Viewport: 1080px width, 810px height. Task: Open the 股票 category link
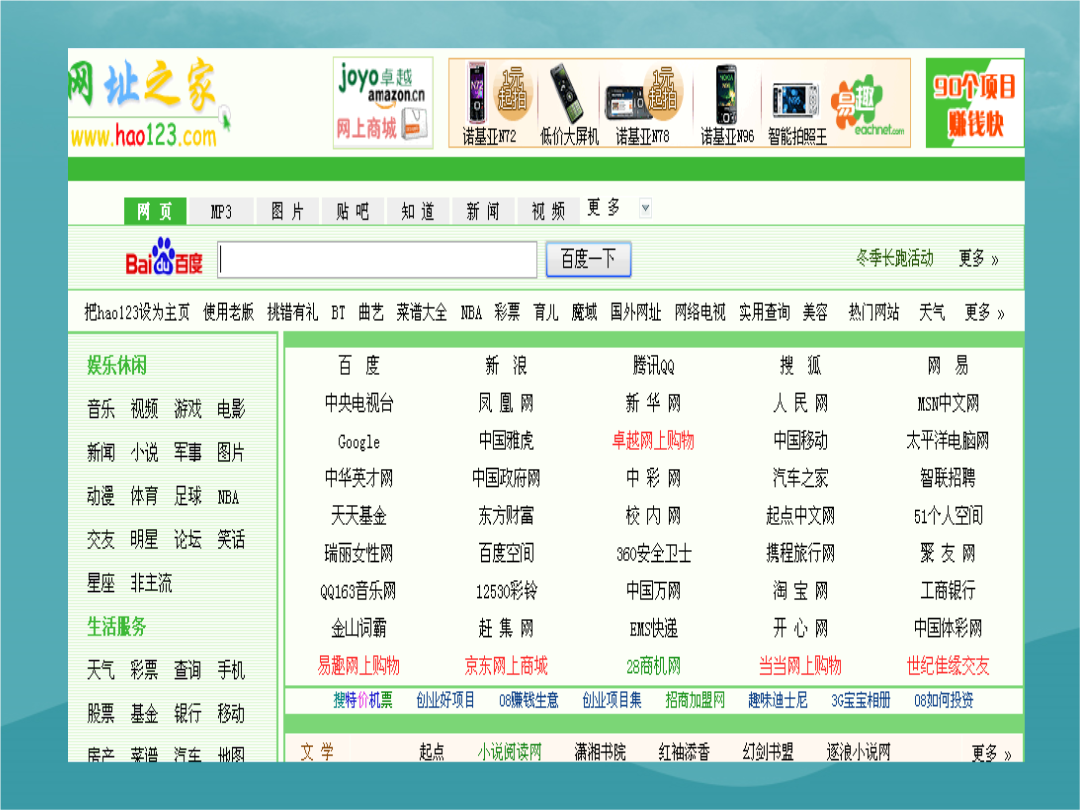tap(101, 714)
